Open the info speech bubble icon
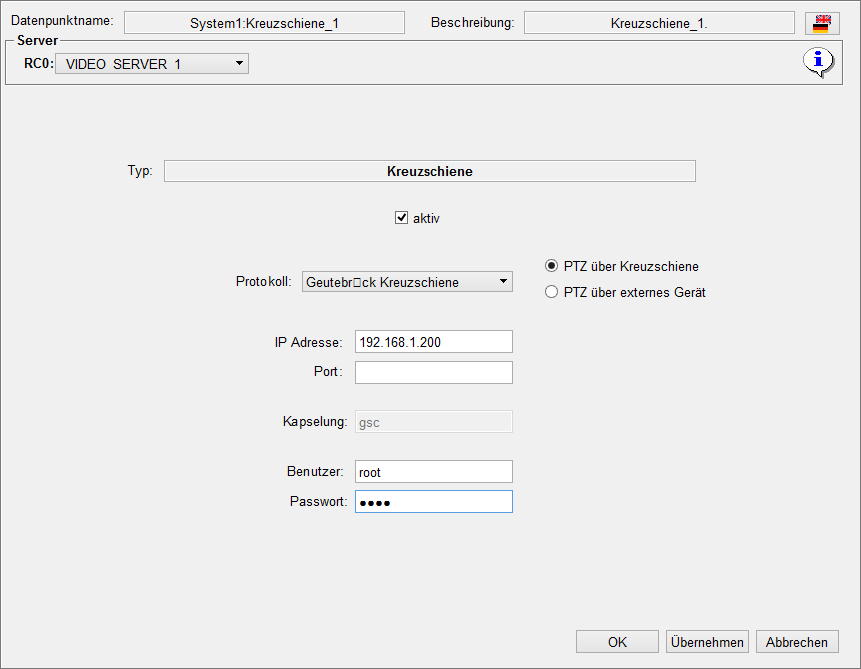Screen dimensions: 861x669 (x=818, y=63)
